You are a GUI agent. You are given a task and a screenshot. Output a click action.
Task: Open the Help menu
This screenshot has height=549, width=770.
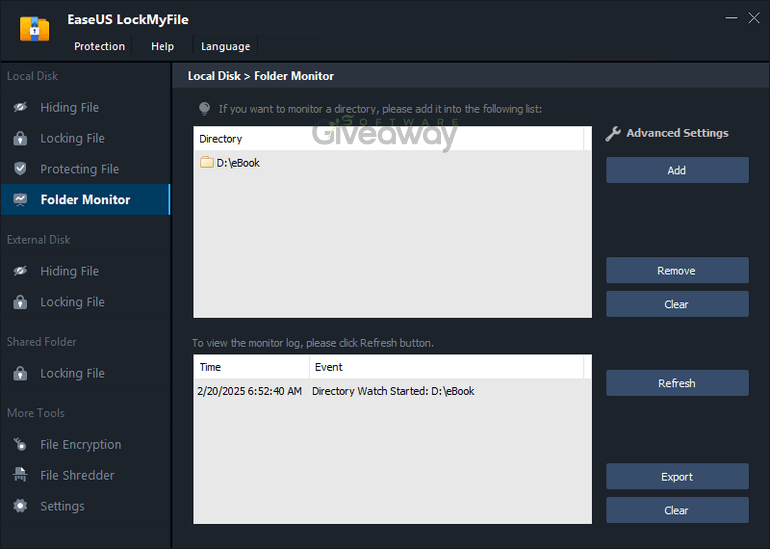162,46
